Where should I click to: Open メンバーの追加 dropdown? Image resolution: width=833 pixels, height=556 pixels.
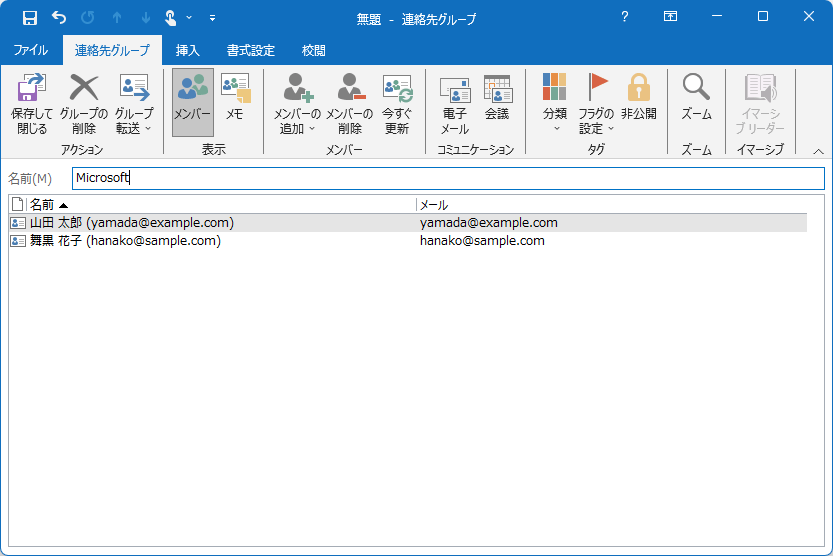(x=297, y=104)
